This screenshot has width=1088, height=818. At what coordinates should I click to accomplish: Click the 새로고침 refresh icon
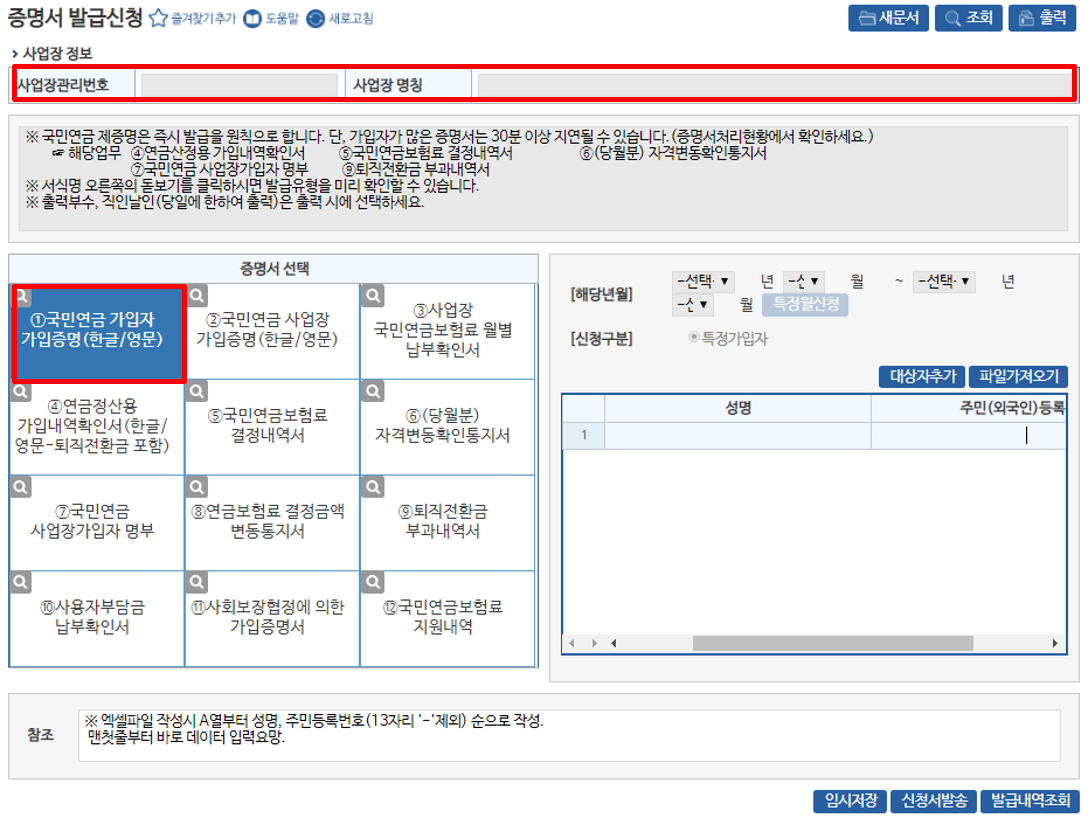316,19
